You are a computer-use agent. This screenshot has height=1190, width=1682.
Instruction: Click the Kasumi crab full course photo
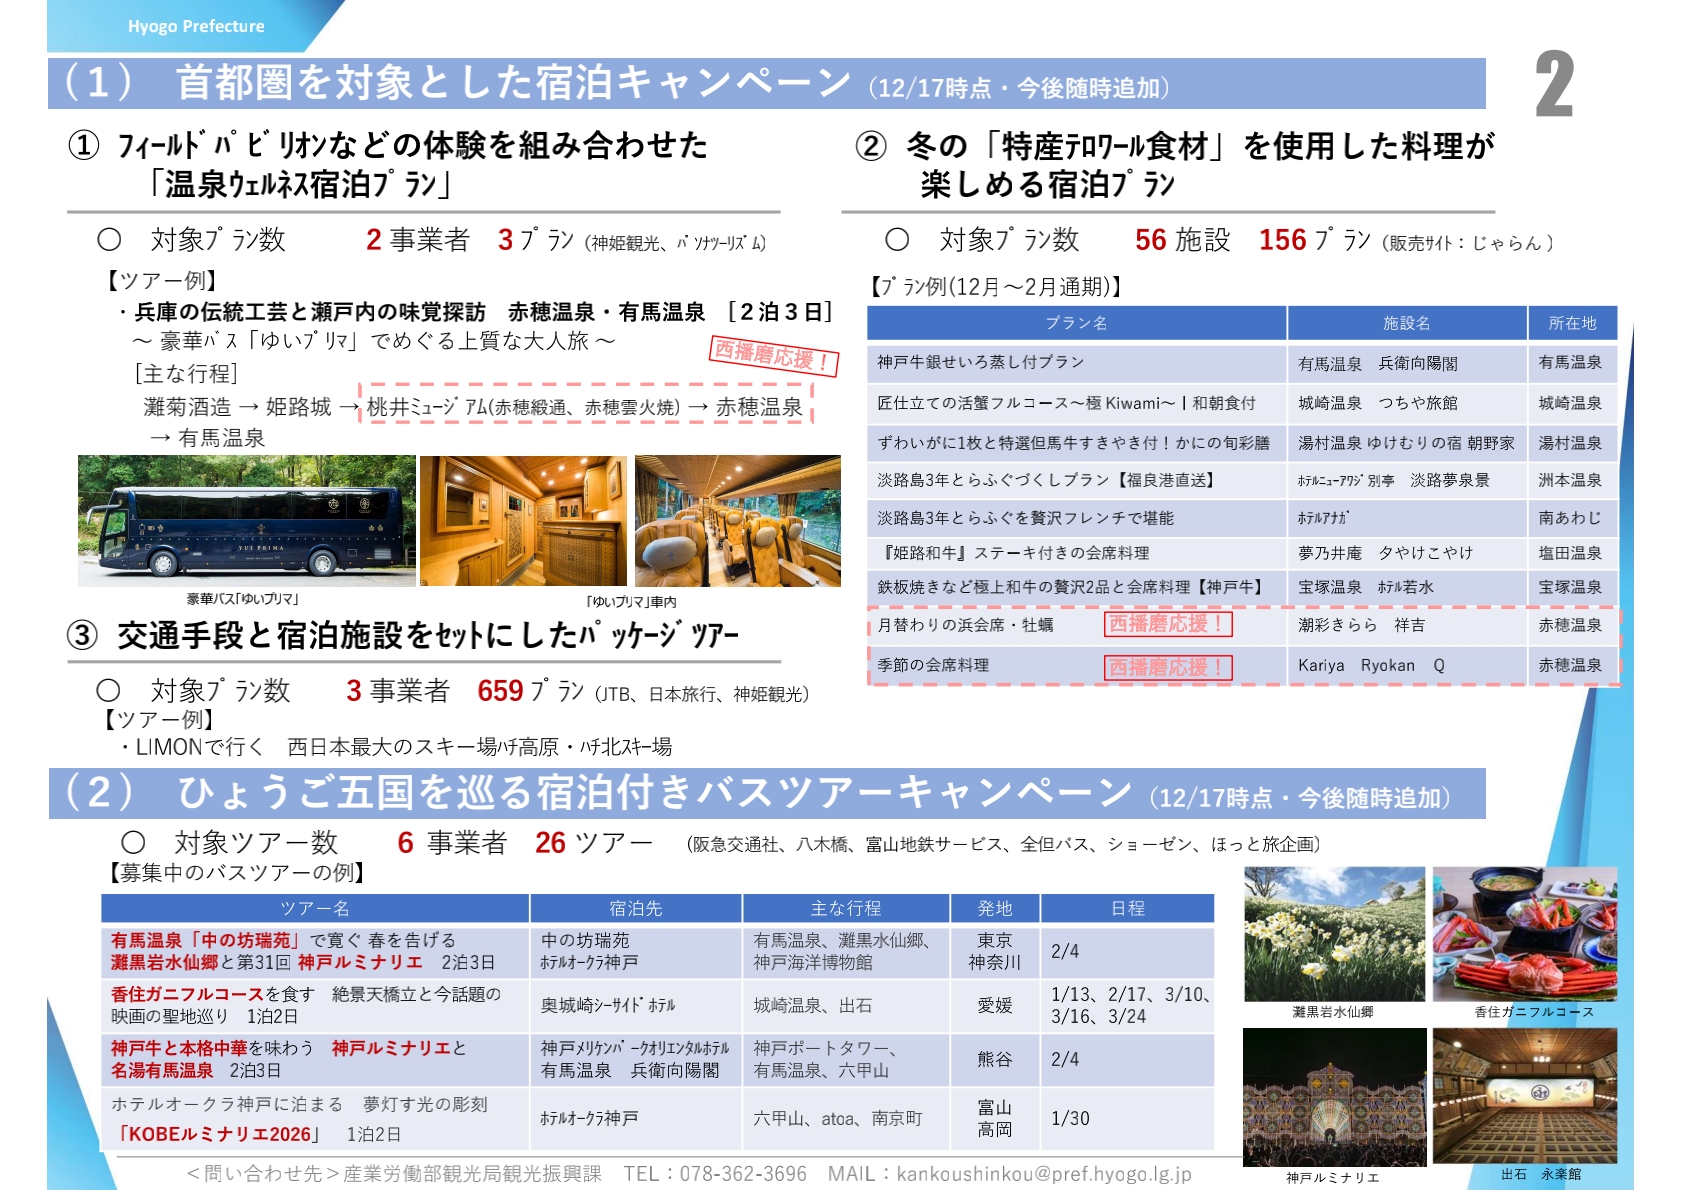(1524, 934)
